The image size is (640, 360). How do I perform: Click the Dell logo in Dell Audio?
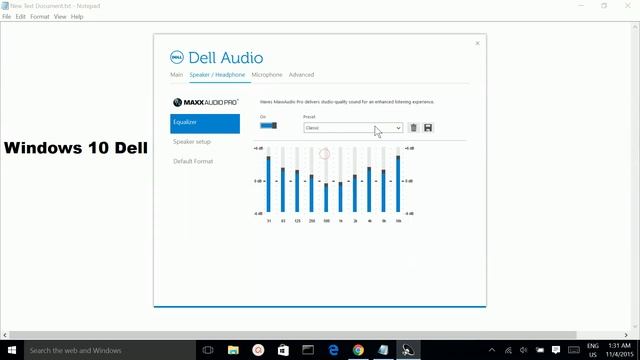[177, 57]
